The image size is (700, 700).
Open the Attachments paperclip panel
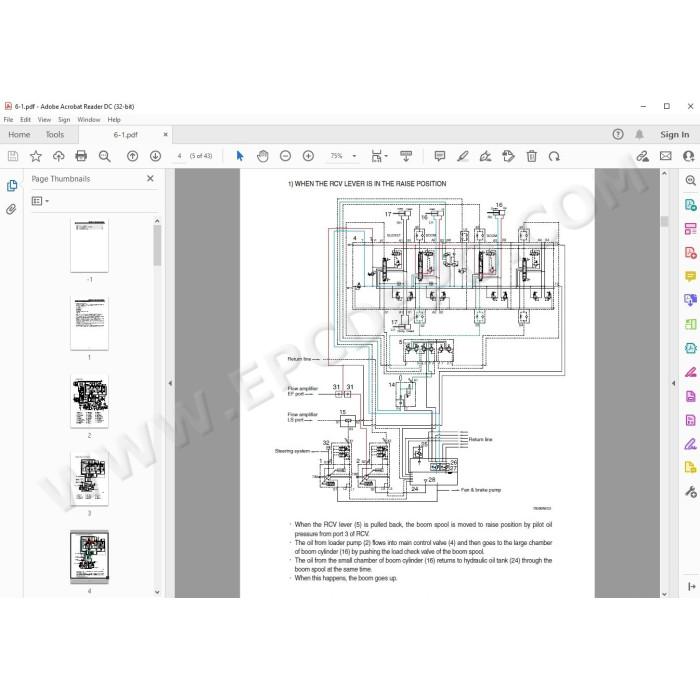(12, 209)
